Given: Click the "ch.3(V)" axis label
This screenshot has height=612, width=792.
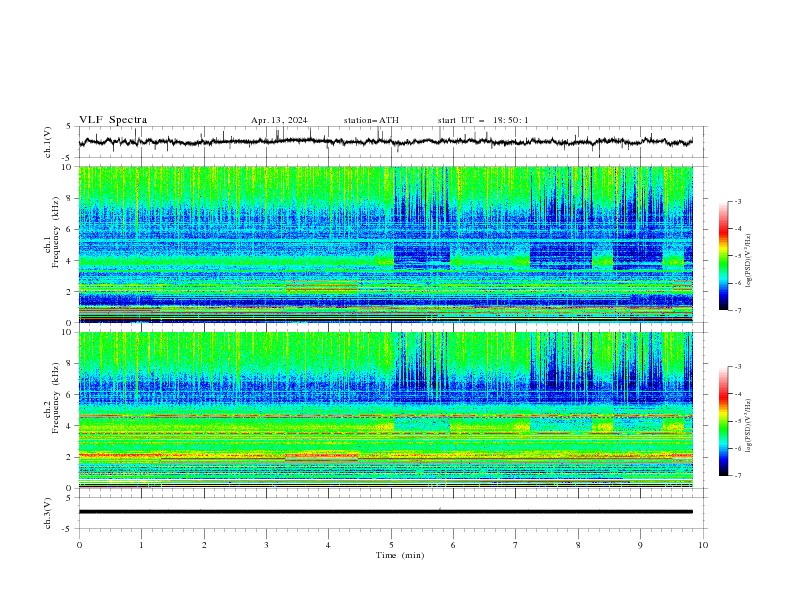Looking at the screenshot, I should tap(48, 513).
